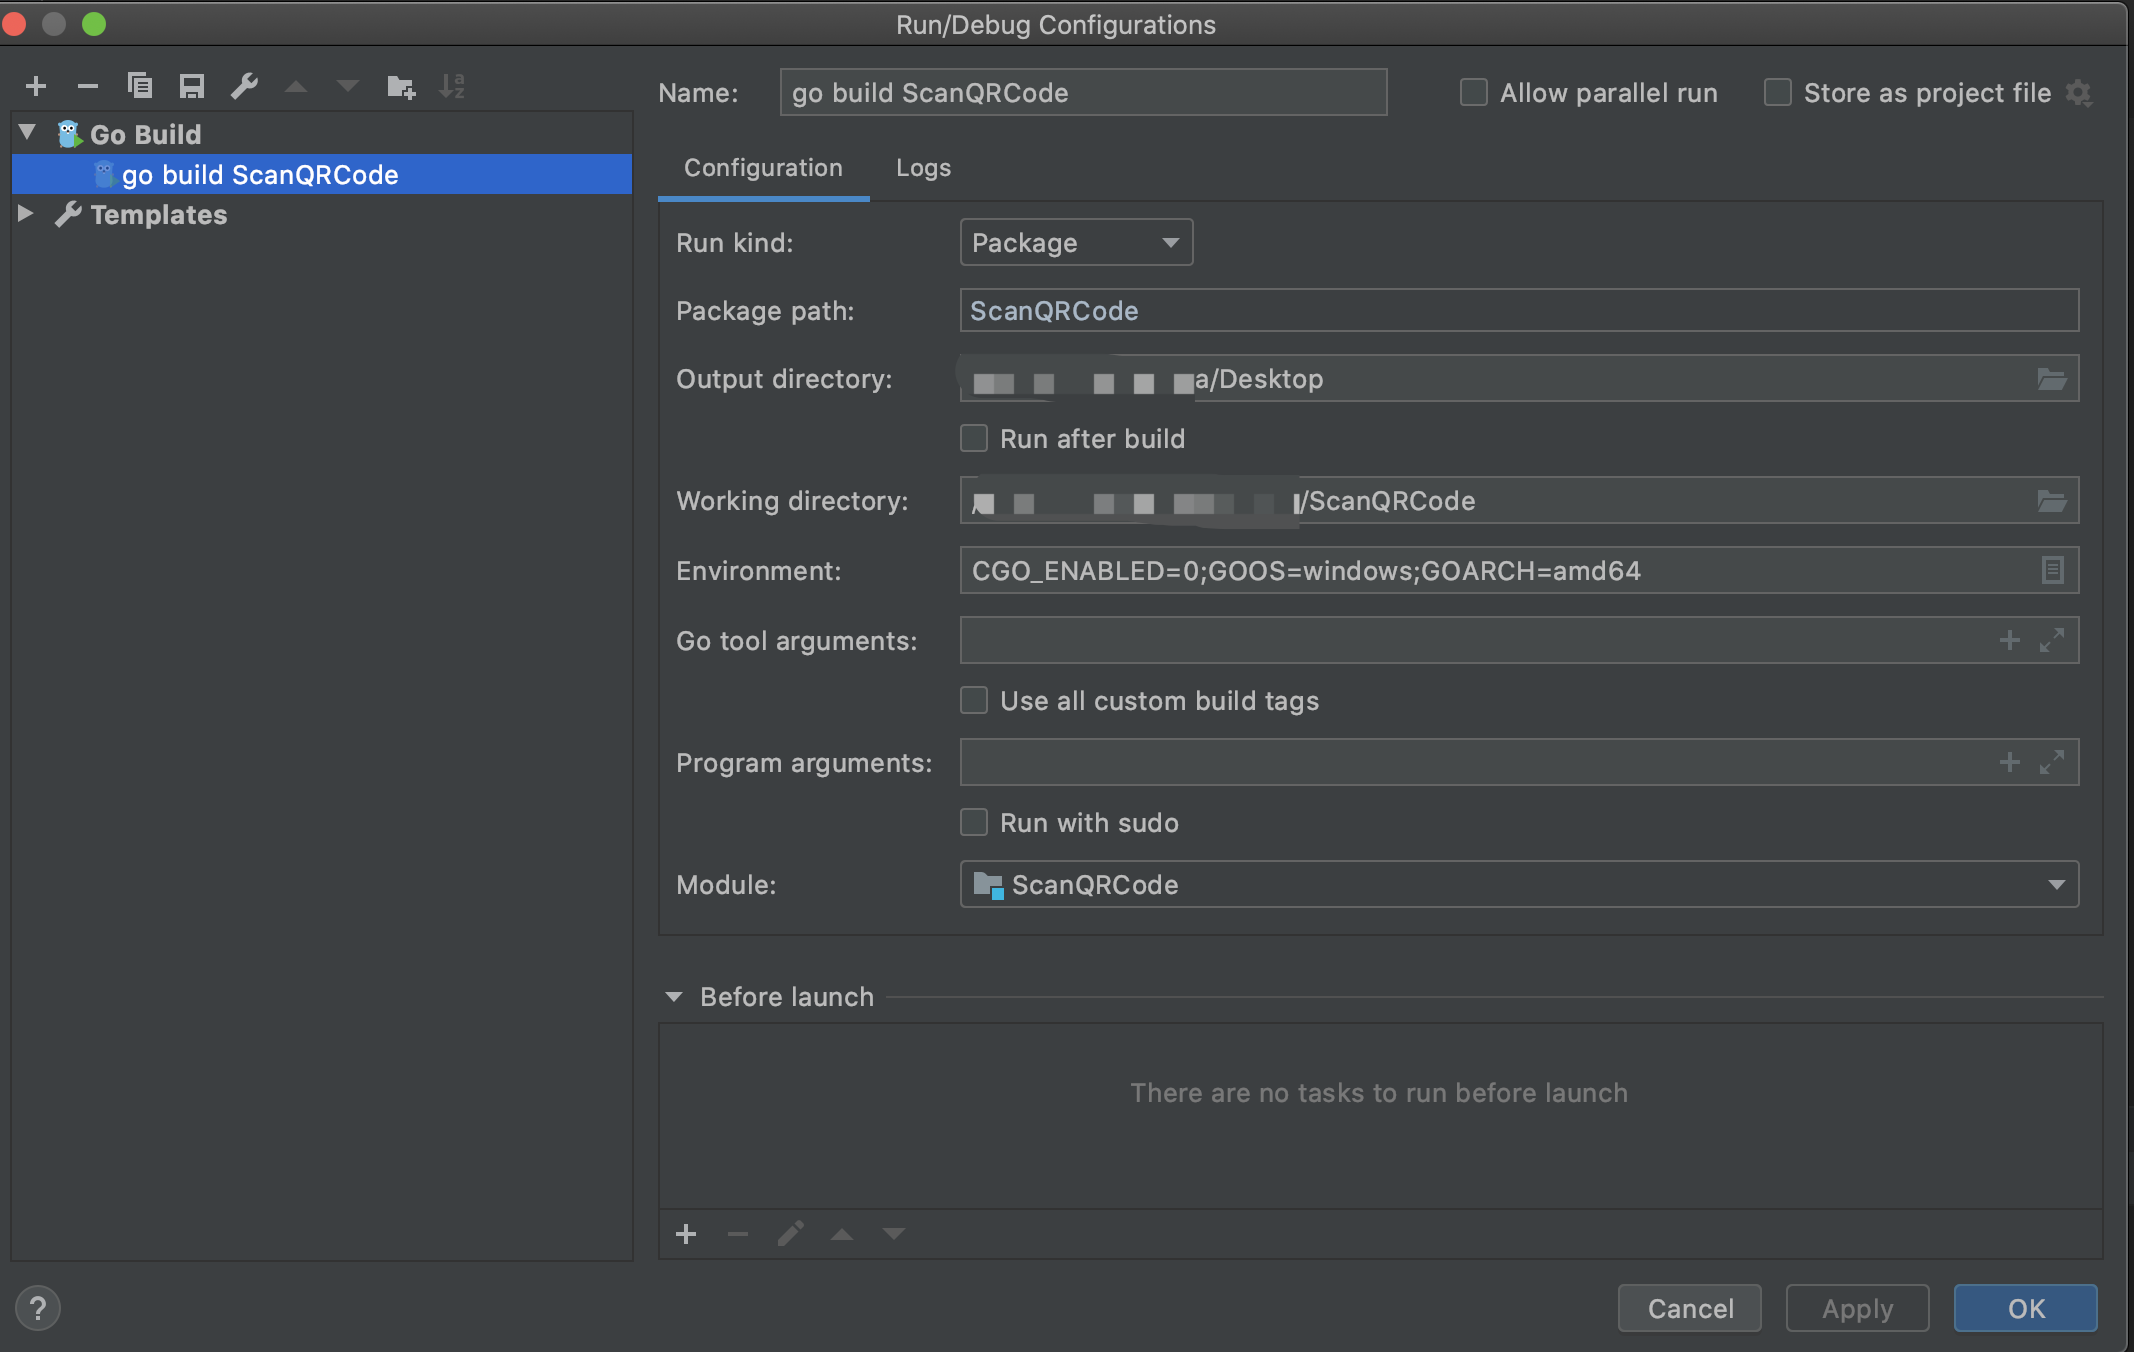
Task: Expand the Go tool arguments field
Action: [x=2051, y=640]
